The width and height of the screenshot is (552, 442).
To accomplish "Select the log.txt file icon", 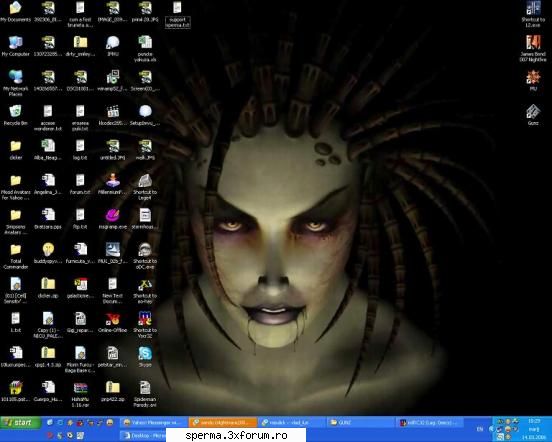I will 80,150.
